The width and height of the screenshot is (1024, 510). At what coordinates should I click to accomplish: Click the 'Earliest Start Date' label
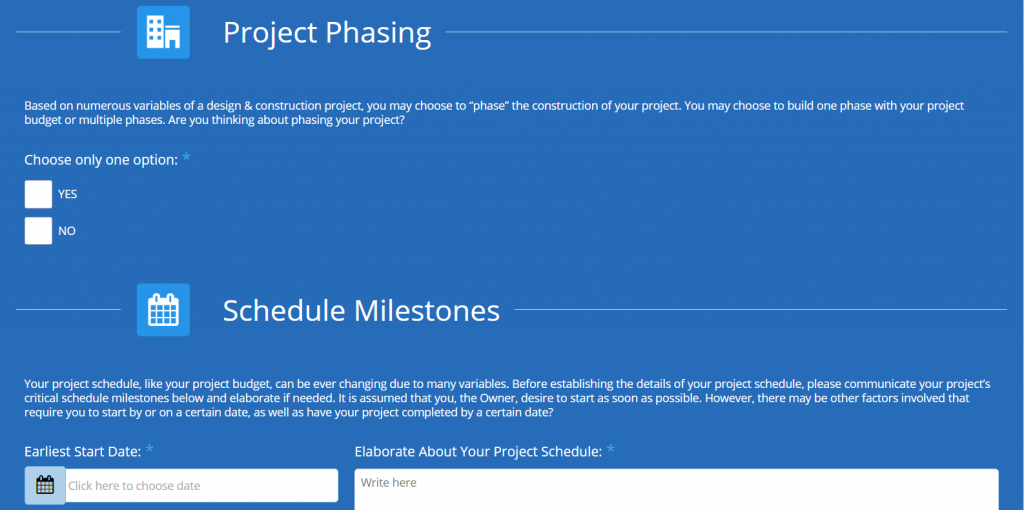[82, 452]
